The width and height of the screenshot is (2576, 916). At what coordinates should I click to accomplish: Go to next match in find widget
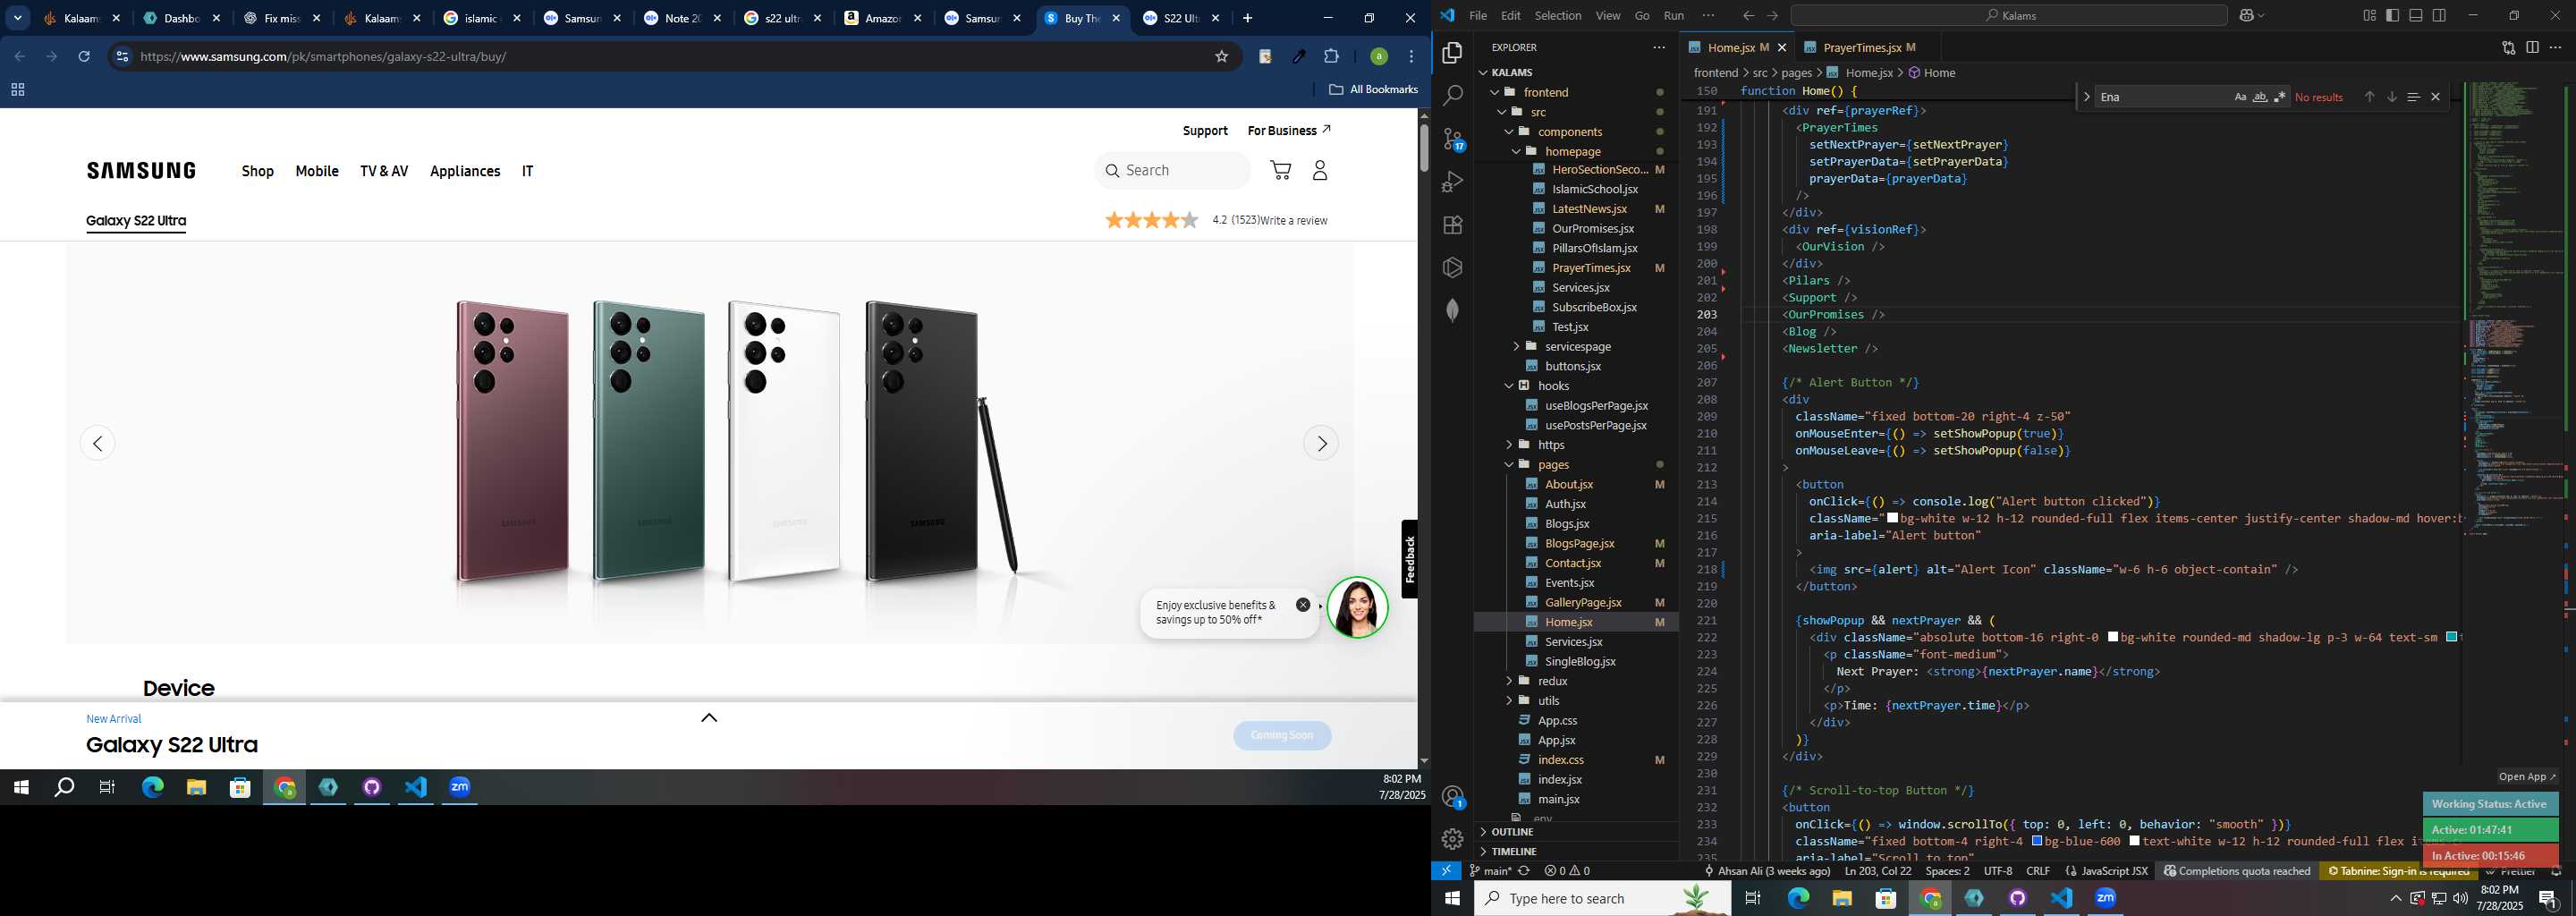tap(2391, 97)
